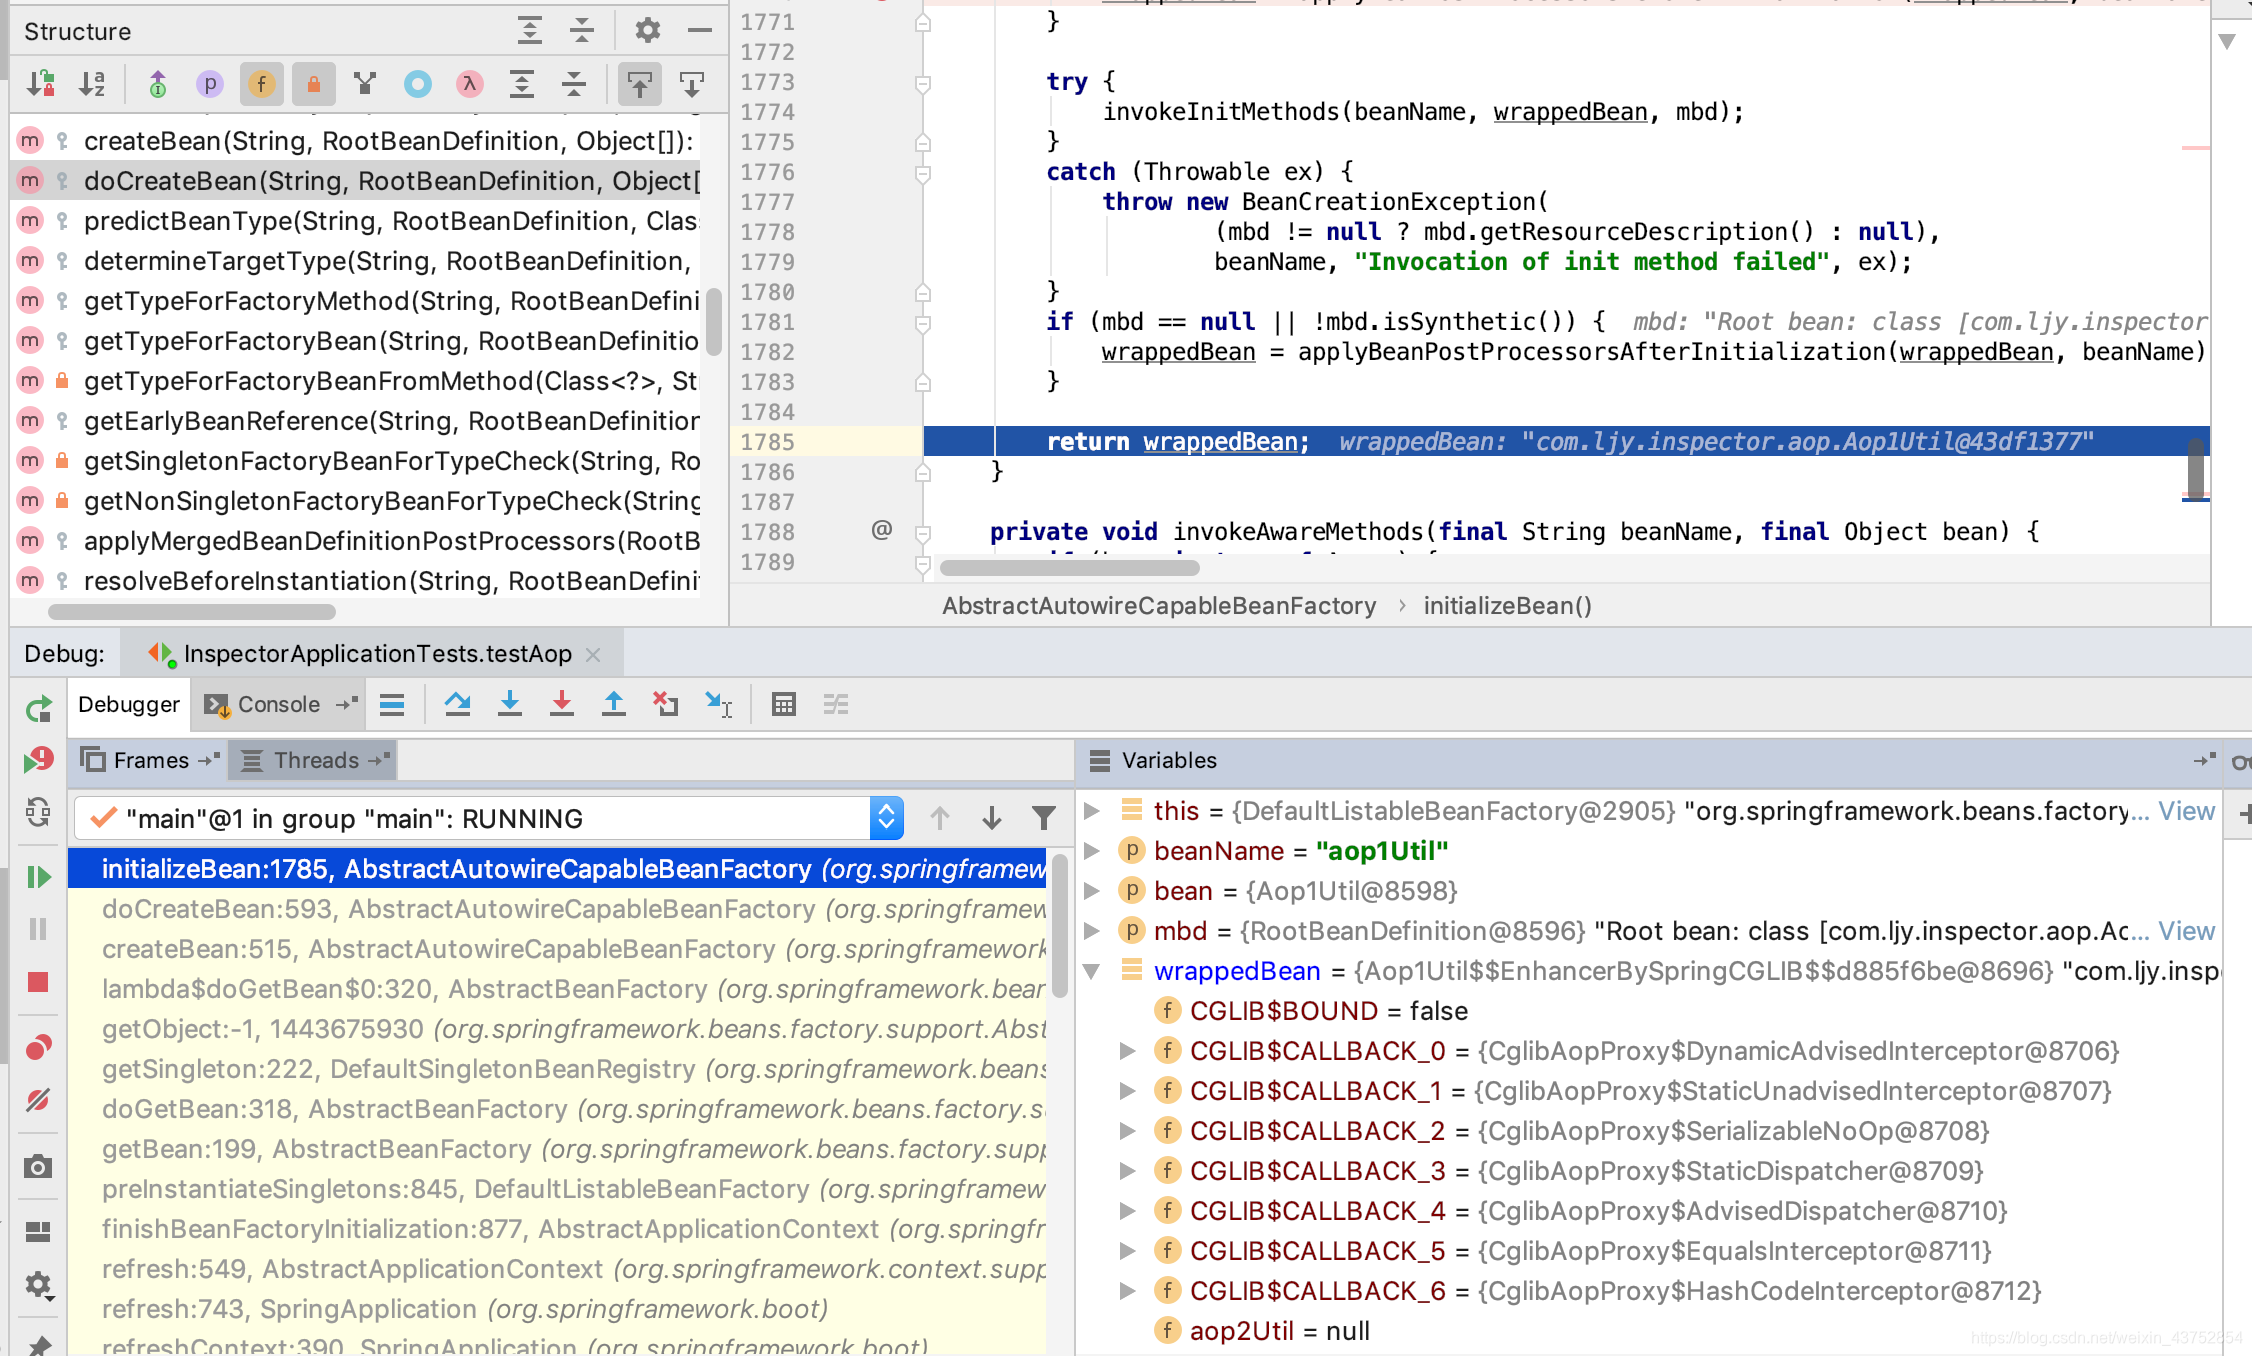Click the Step Over debugger icon
2252x1356 pixels.
click(457, 705)
